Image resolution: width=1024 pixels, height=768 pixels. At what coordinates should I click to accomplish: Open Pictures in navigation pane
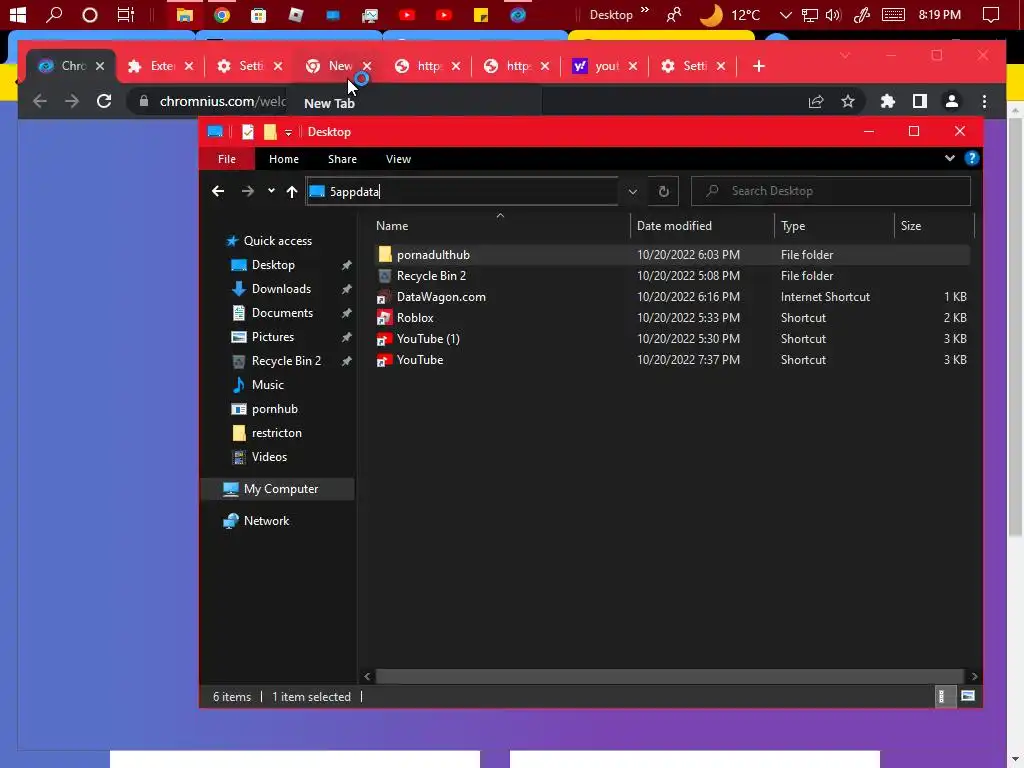click(272, 337)
